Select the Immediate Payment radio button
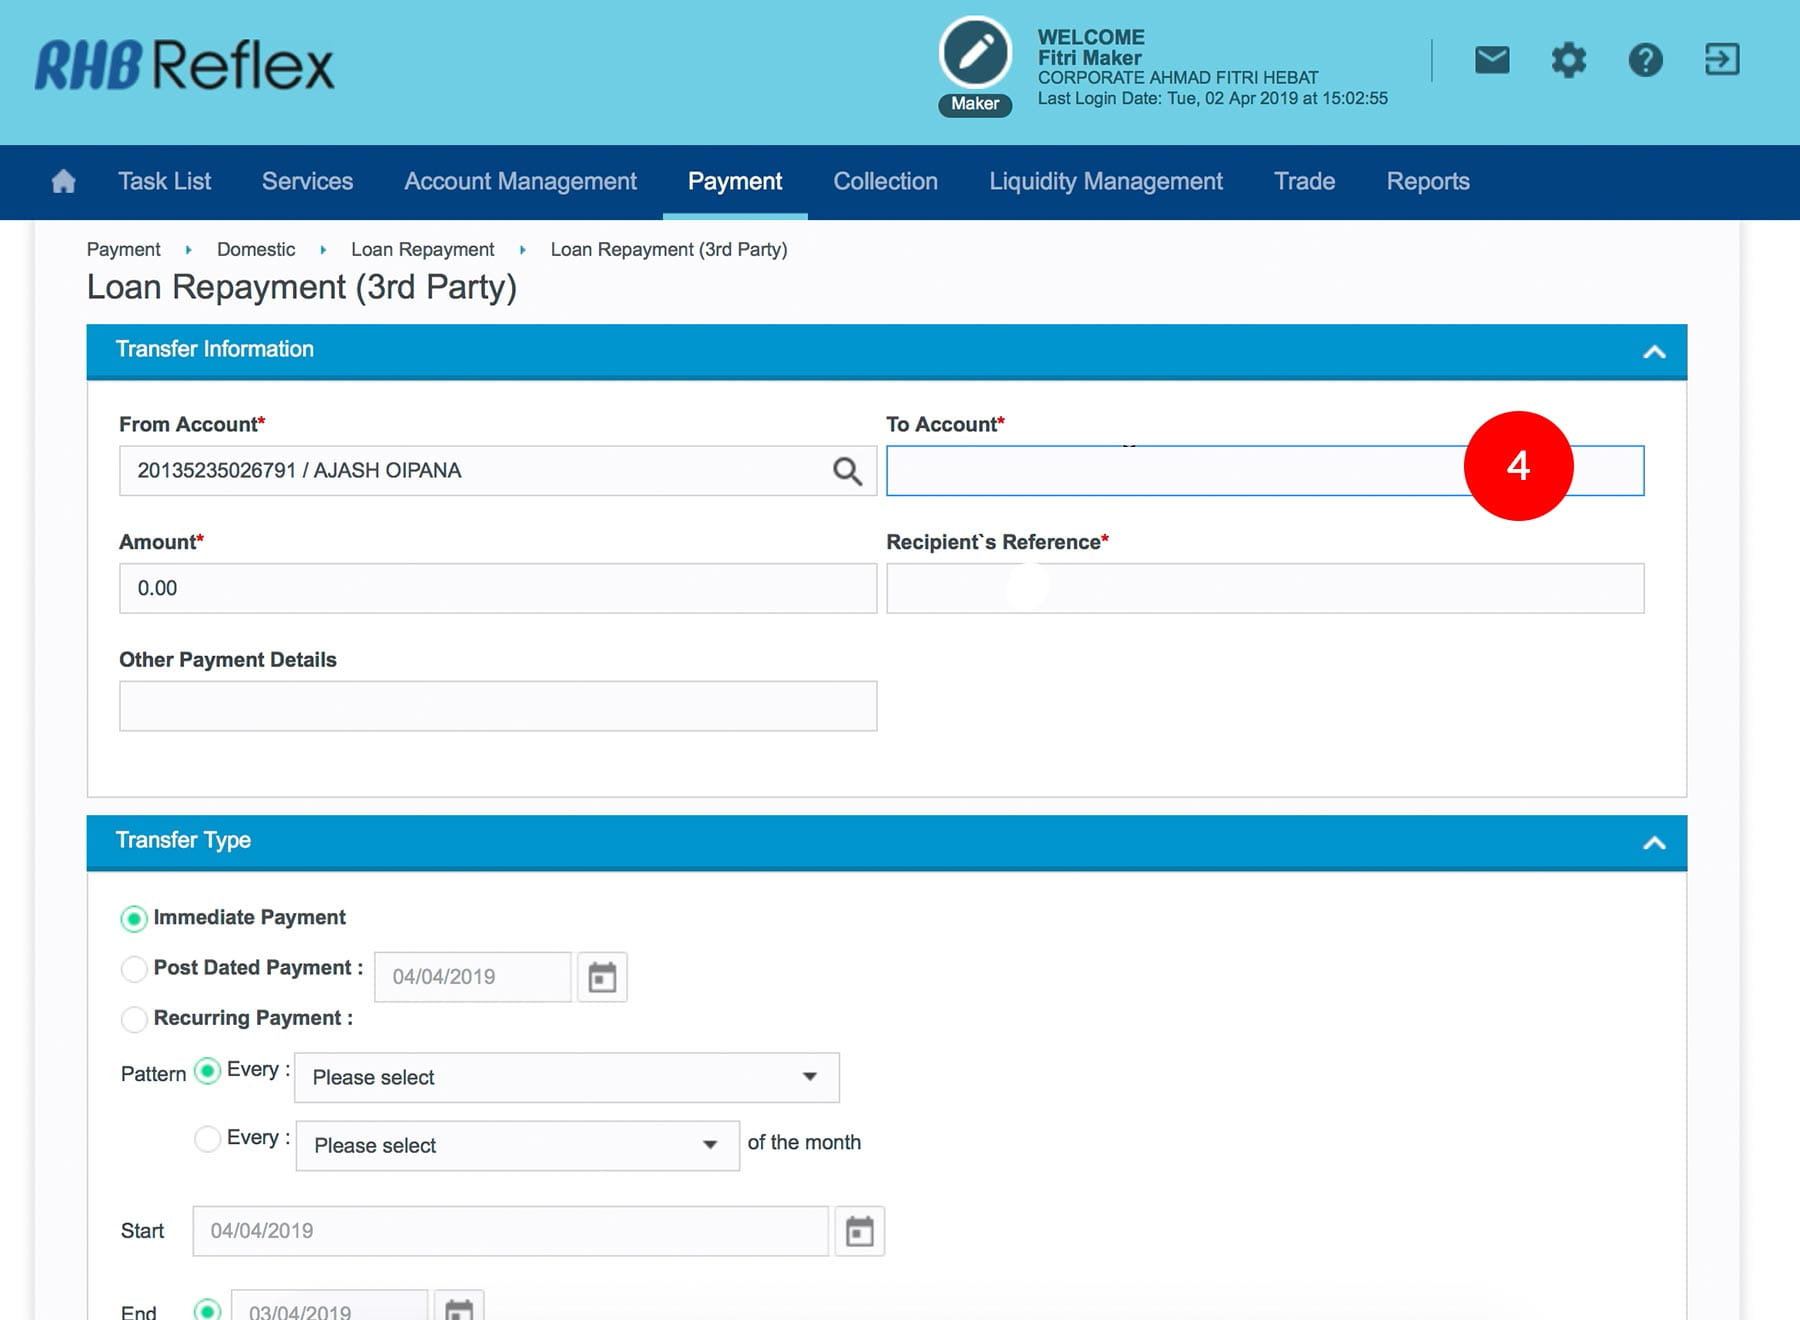The width and height of the screenshot is (1800, 1320). coord(134,918)
